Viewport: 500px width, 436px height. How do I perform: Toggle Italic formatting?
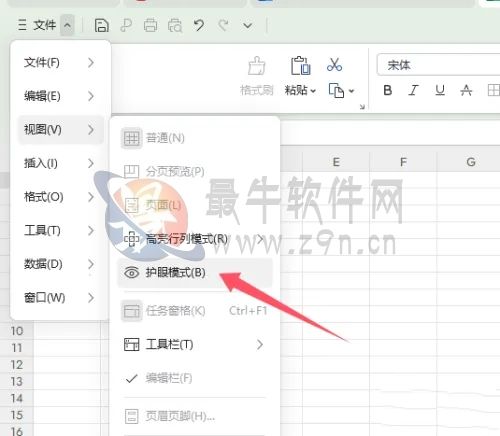coord(413,90)
